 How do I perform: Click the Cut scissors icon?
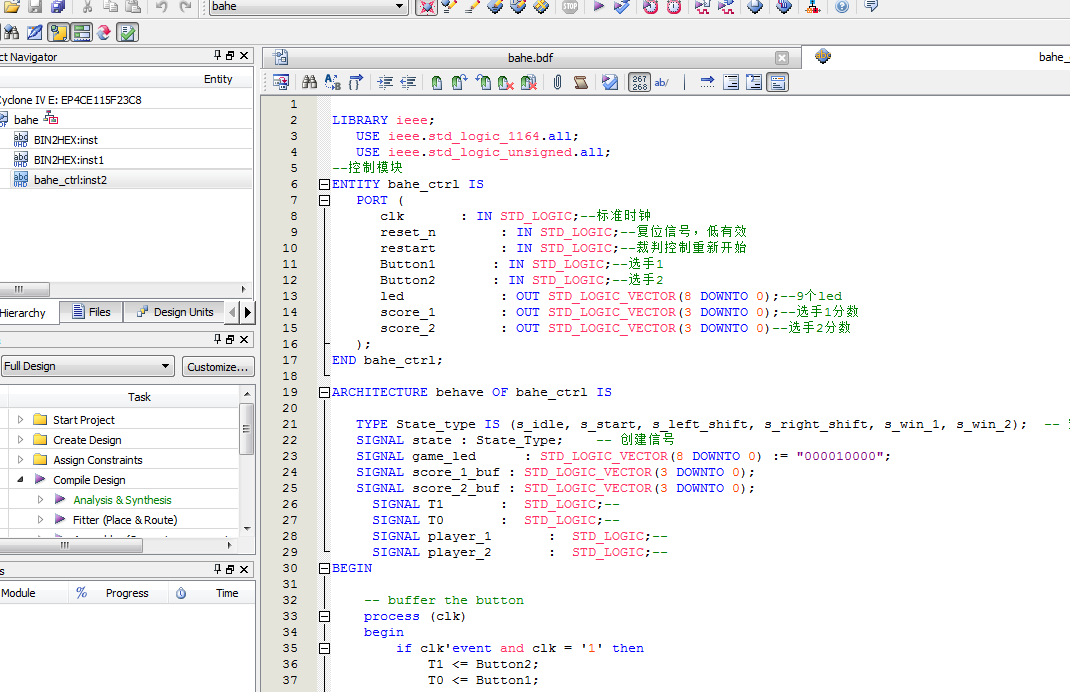tap(87, 6)
